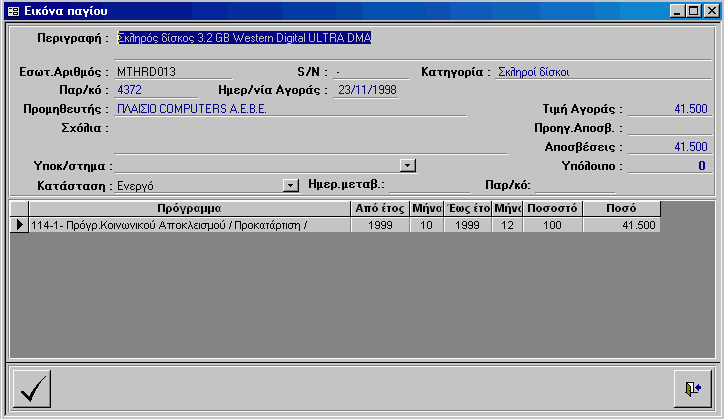This screenshot has width=724, height=419.
Task: Click the S/N input field
Action: [x=371, y=72]
